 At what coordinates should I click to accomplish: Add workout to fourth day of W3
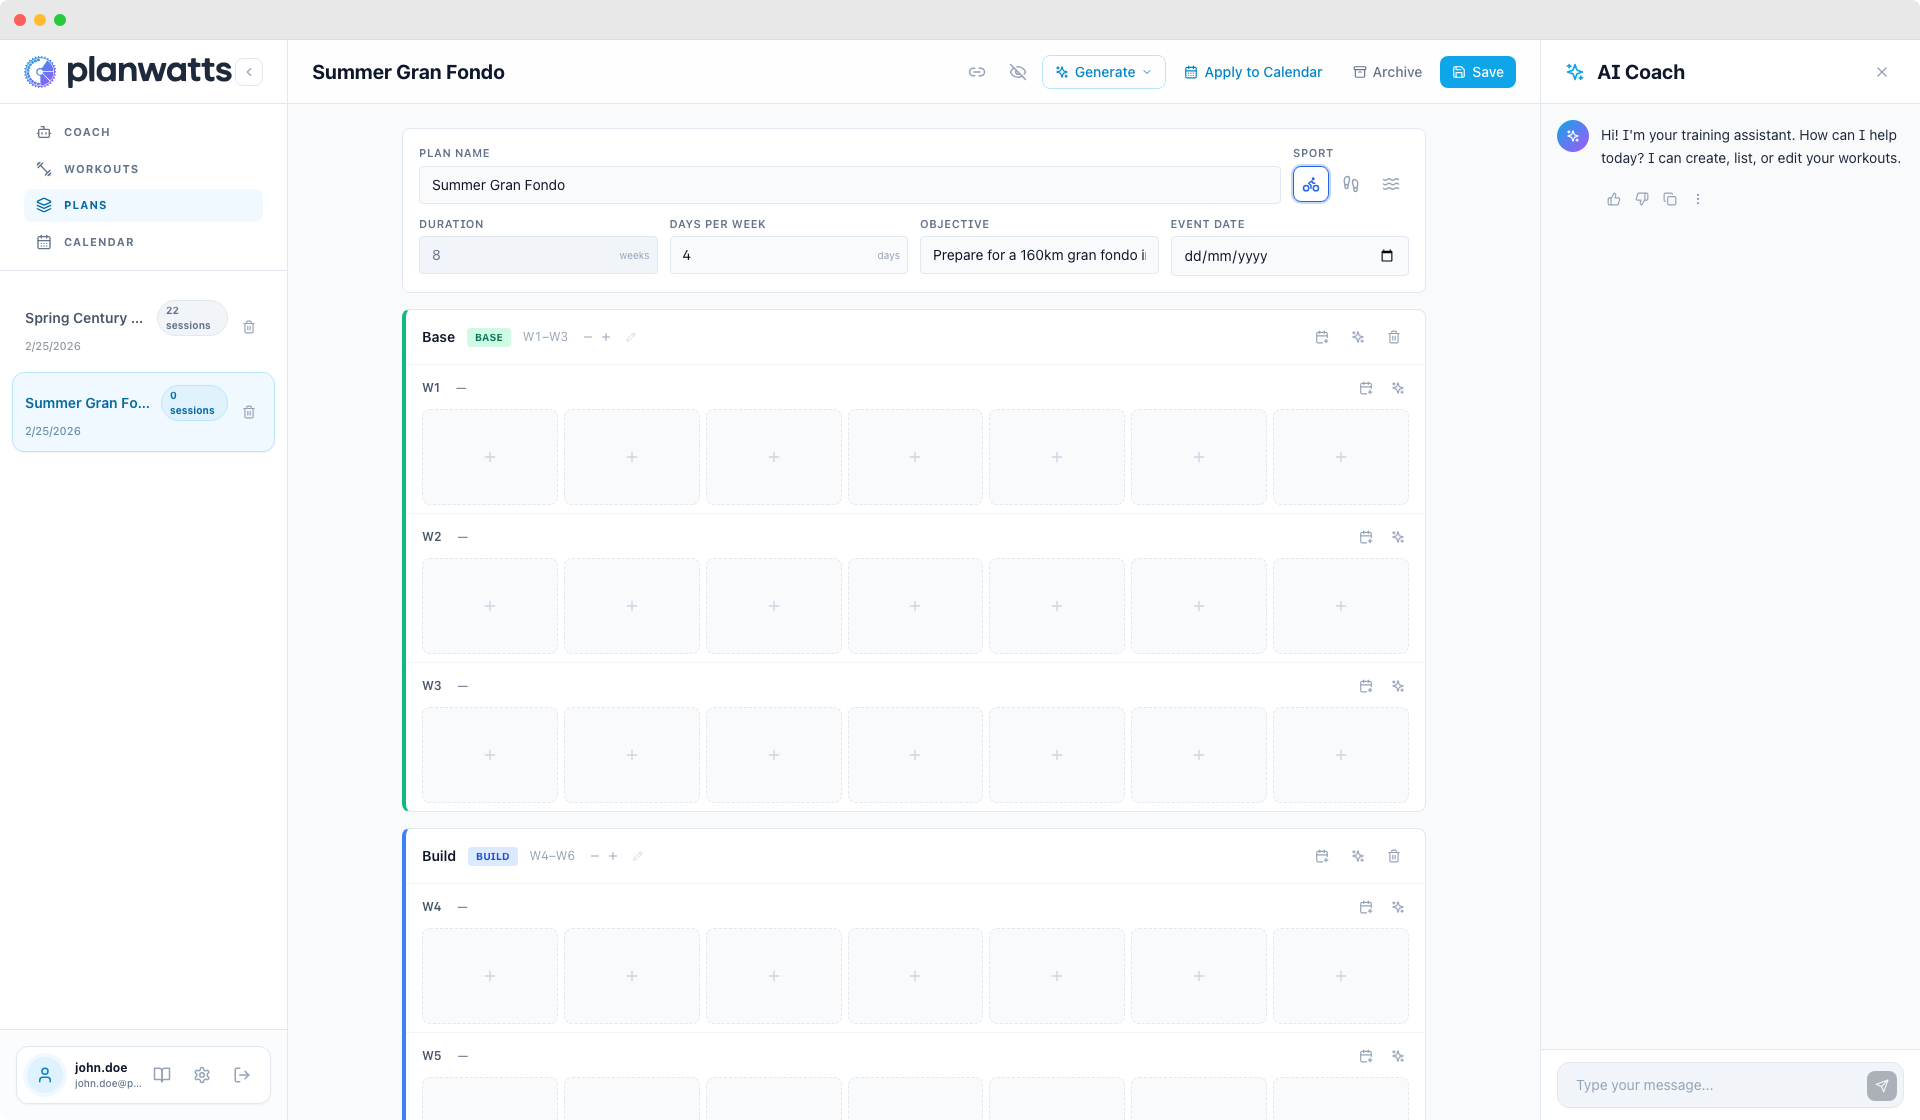[x=915, y=755]
